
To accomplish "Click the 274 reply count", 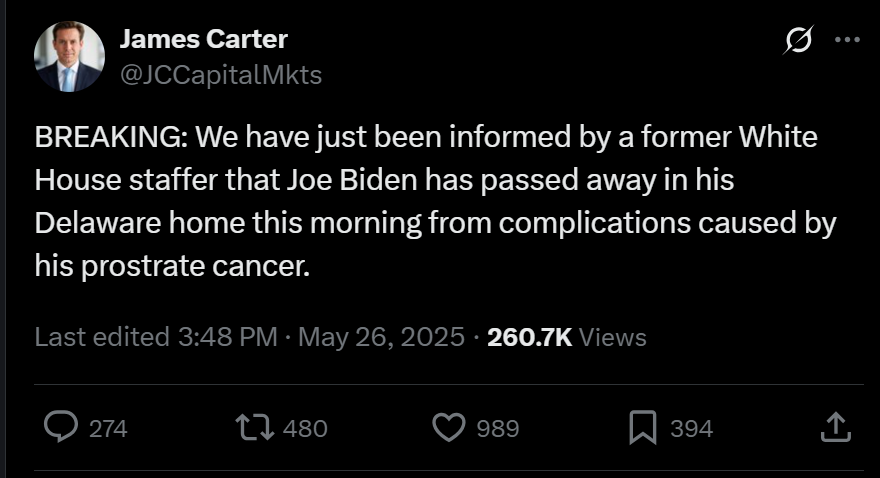I will click(108, 429).
